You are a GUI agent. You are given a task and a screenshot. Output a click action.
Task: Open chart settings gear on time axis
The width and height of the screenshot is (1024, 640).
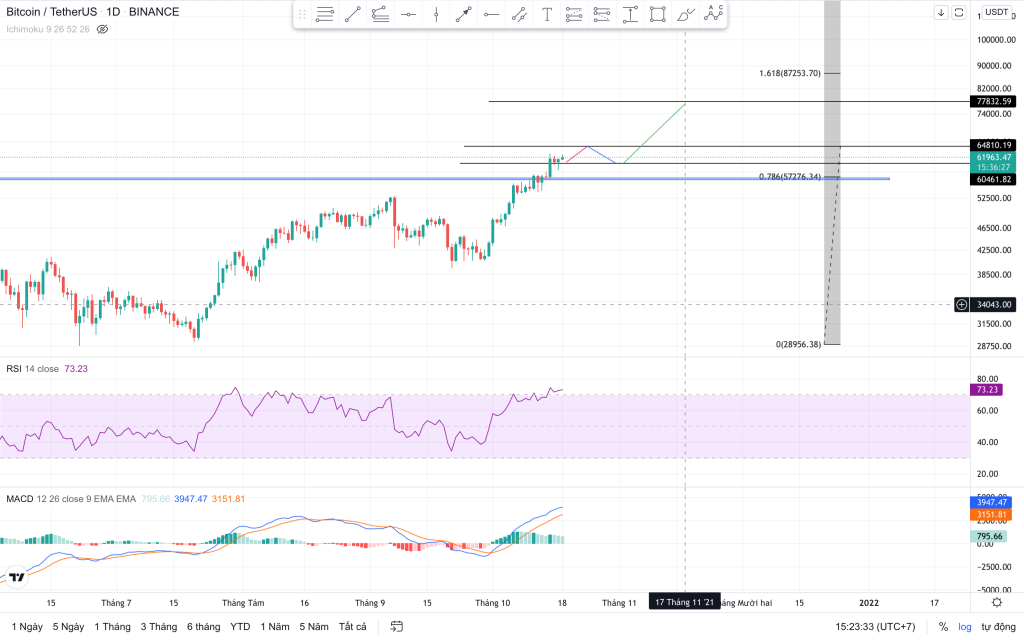[997, 602]
